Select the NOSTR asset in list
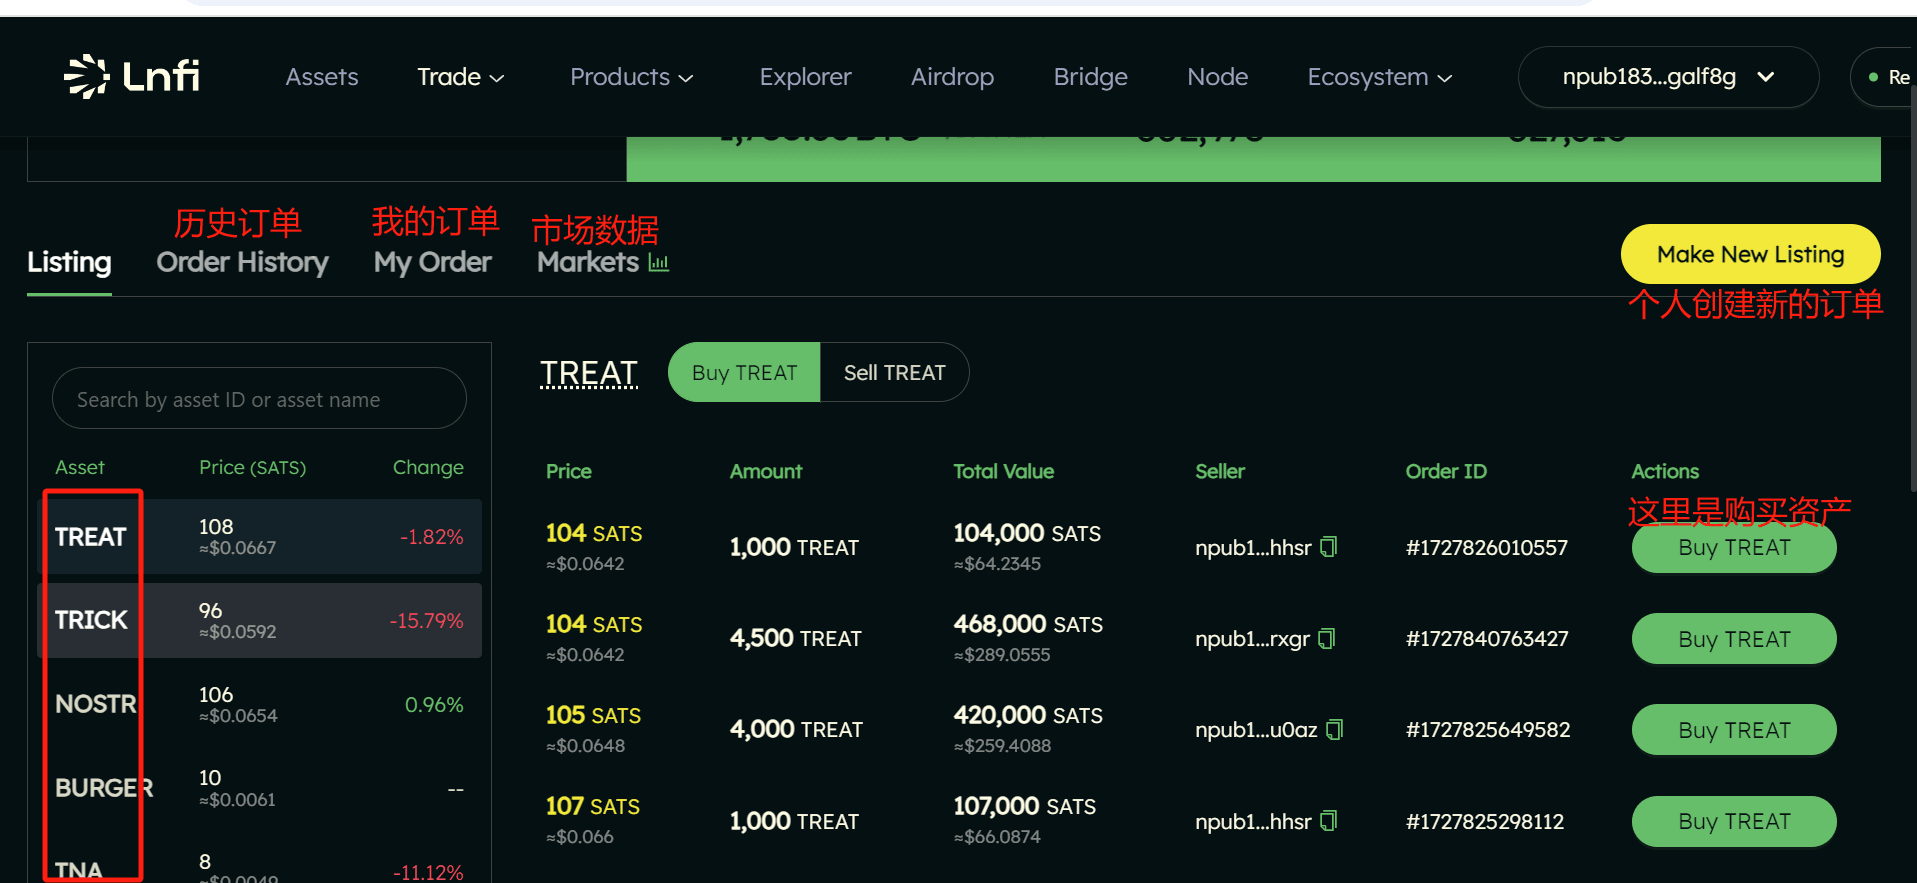Image resolution: width=1917 pixels, height=883 pixels. [259, 704]
